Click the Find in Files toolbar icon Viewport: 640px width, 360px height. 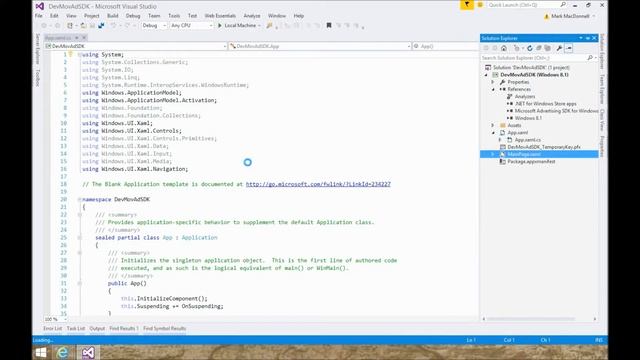coord(269,25)
